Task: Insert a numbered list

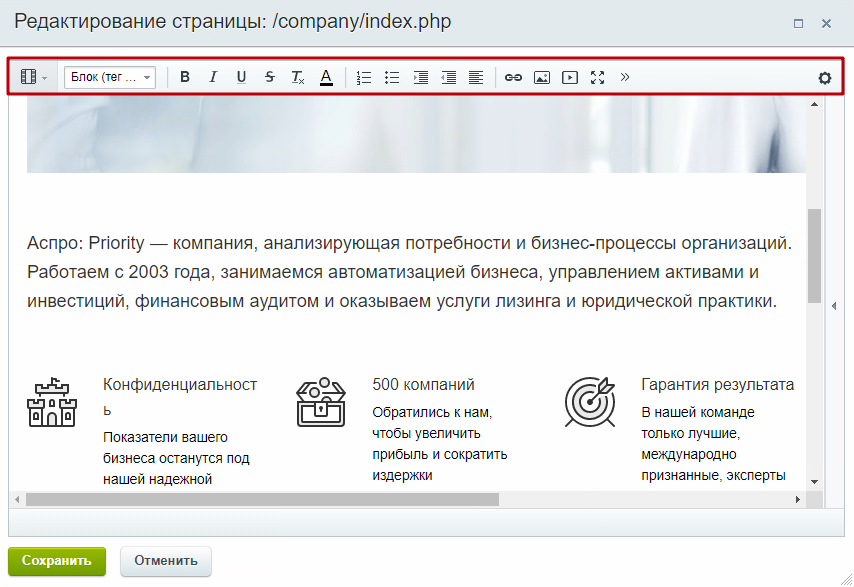Action: [x=364, y=77]
